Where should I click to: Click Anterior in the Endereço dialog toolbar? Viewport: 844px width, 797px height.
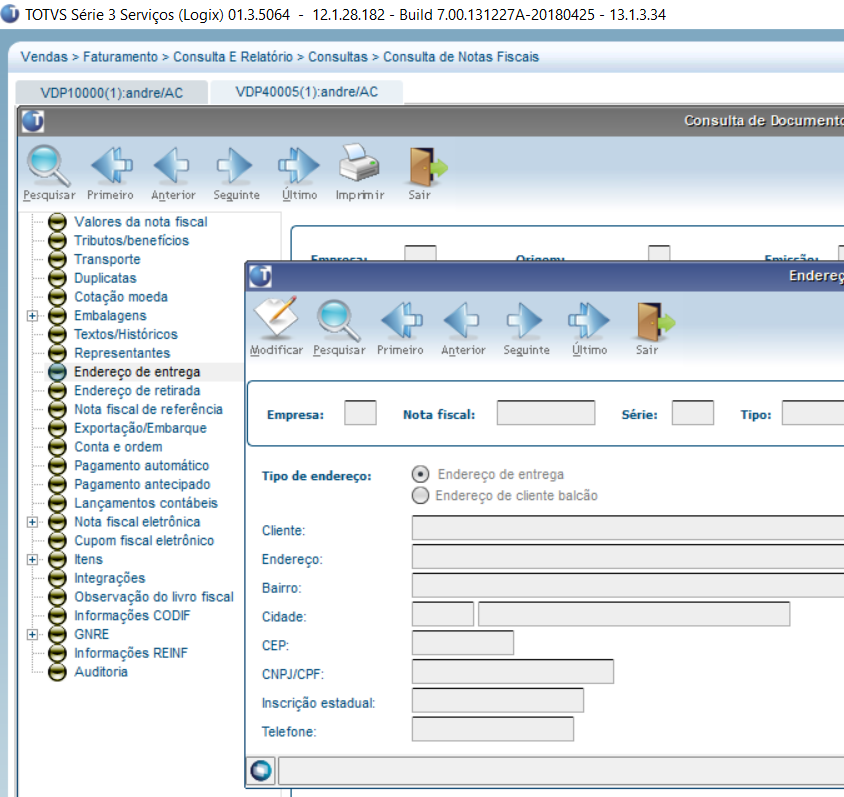pyautogui.click(x=463, y=327)
